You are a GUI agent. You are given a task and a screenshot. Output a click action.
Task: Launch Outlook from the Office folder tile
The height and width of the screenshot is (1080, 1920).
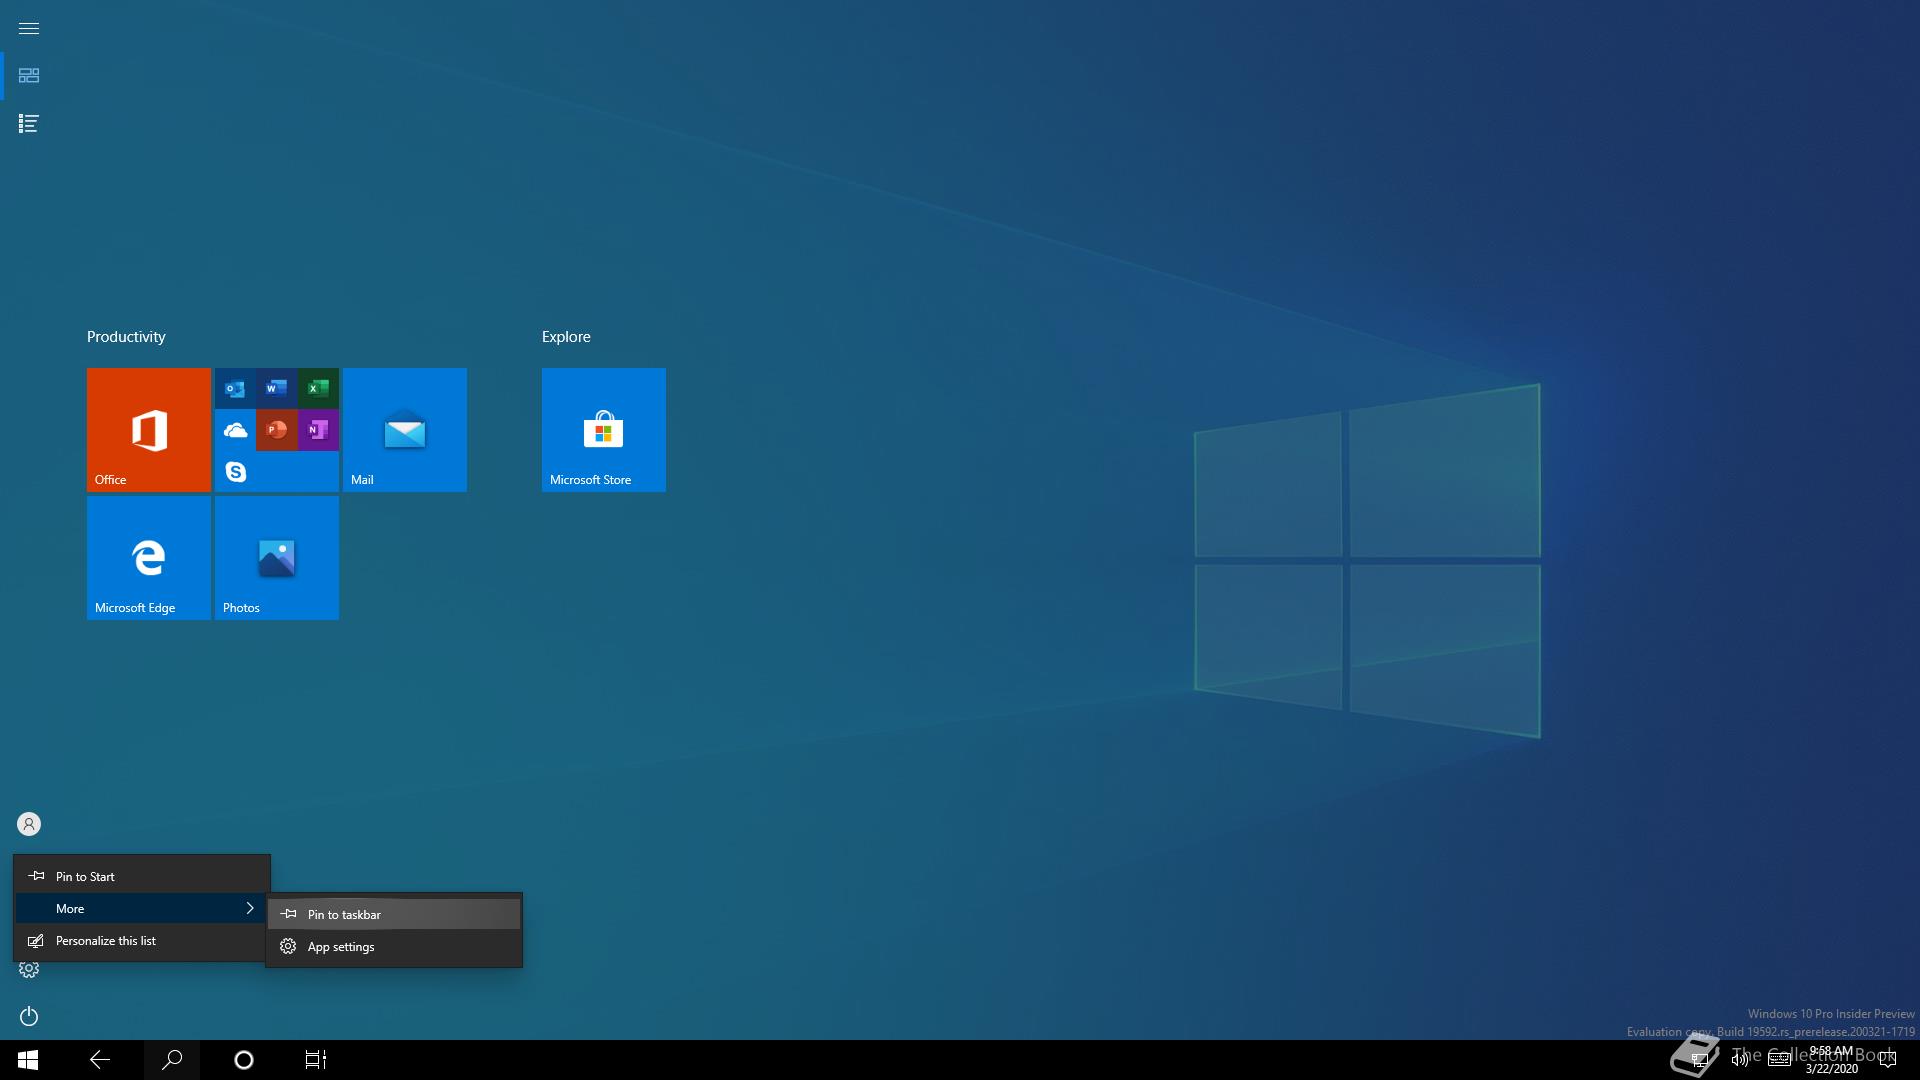tap(235, 388)
